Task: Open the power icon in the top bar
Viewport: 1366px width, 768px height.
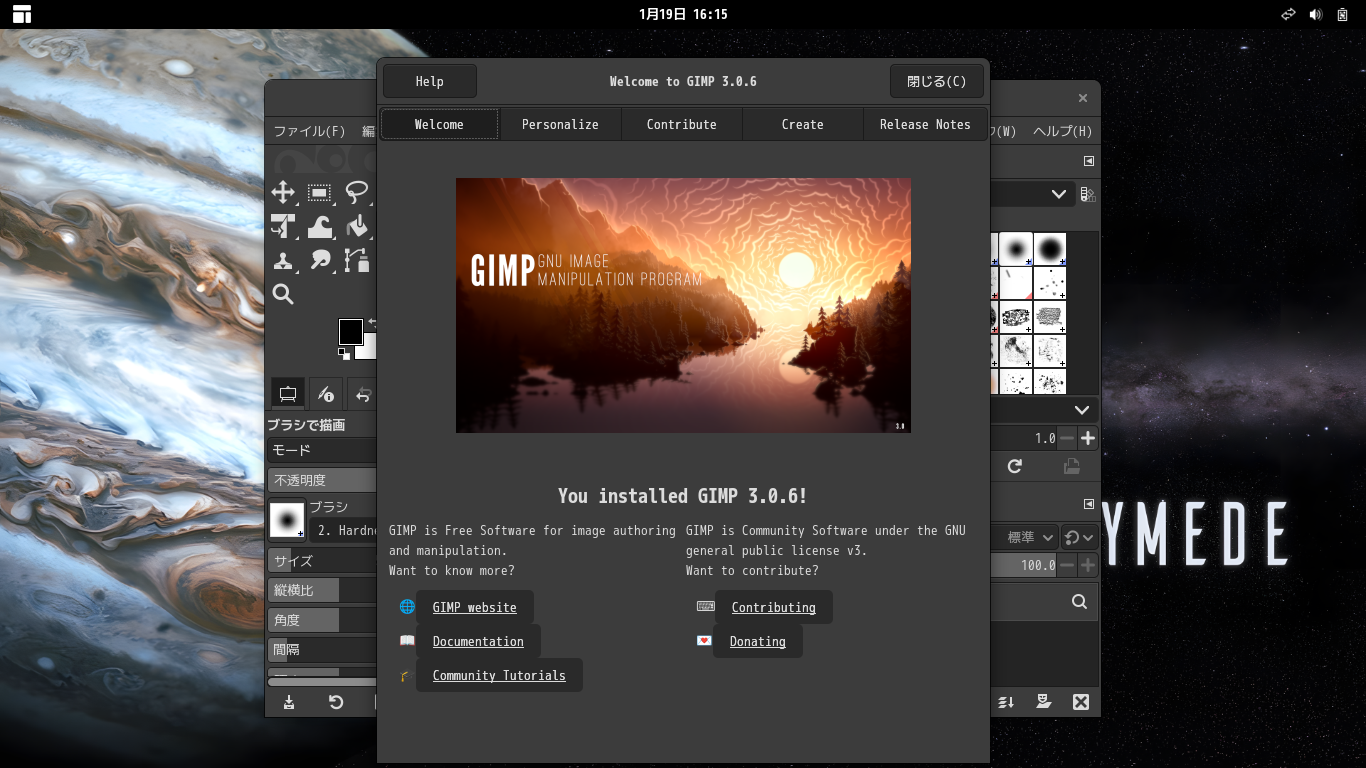Action: [1342, 14]
